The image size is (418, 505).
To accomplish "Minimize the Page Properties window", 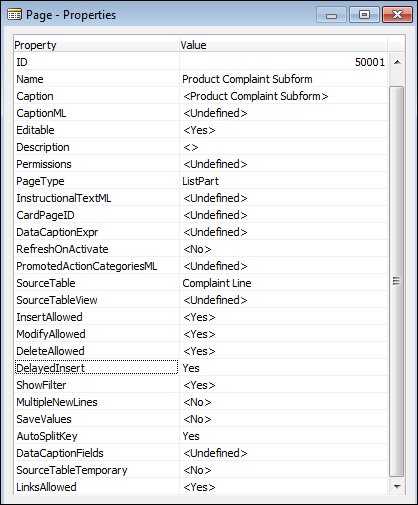I will 331,15.
